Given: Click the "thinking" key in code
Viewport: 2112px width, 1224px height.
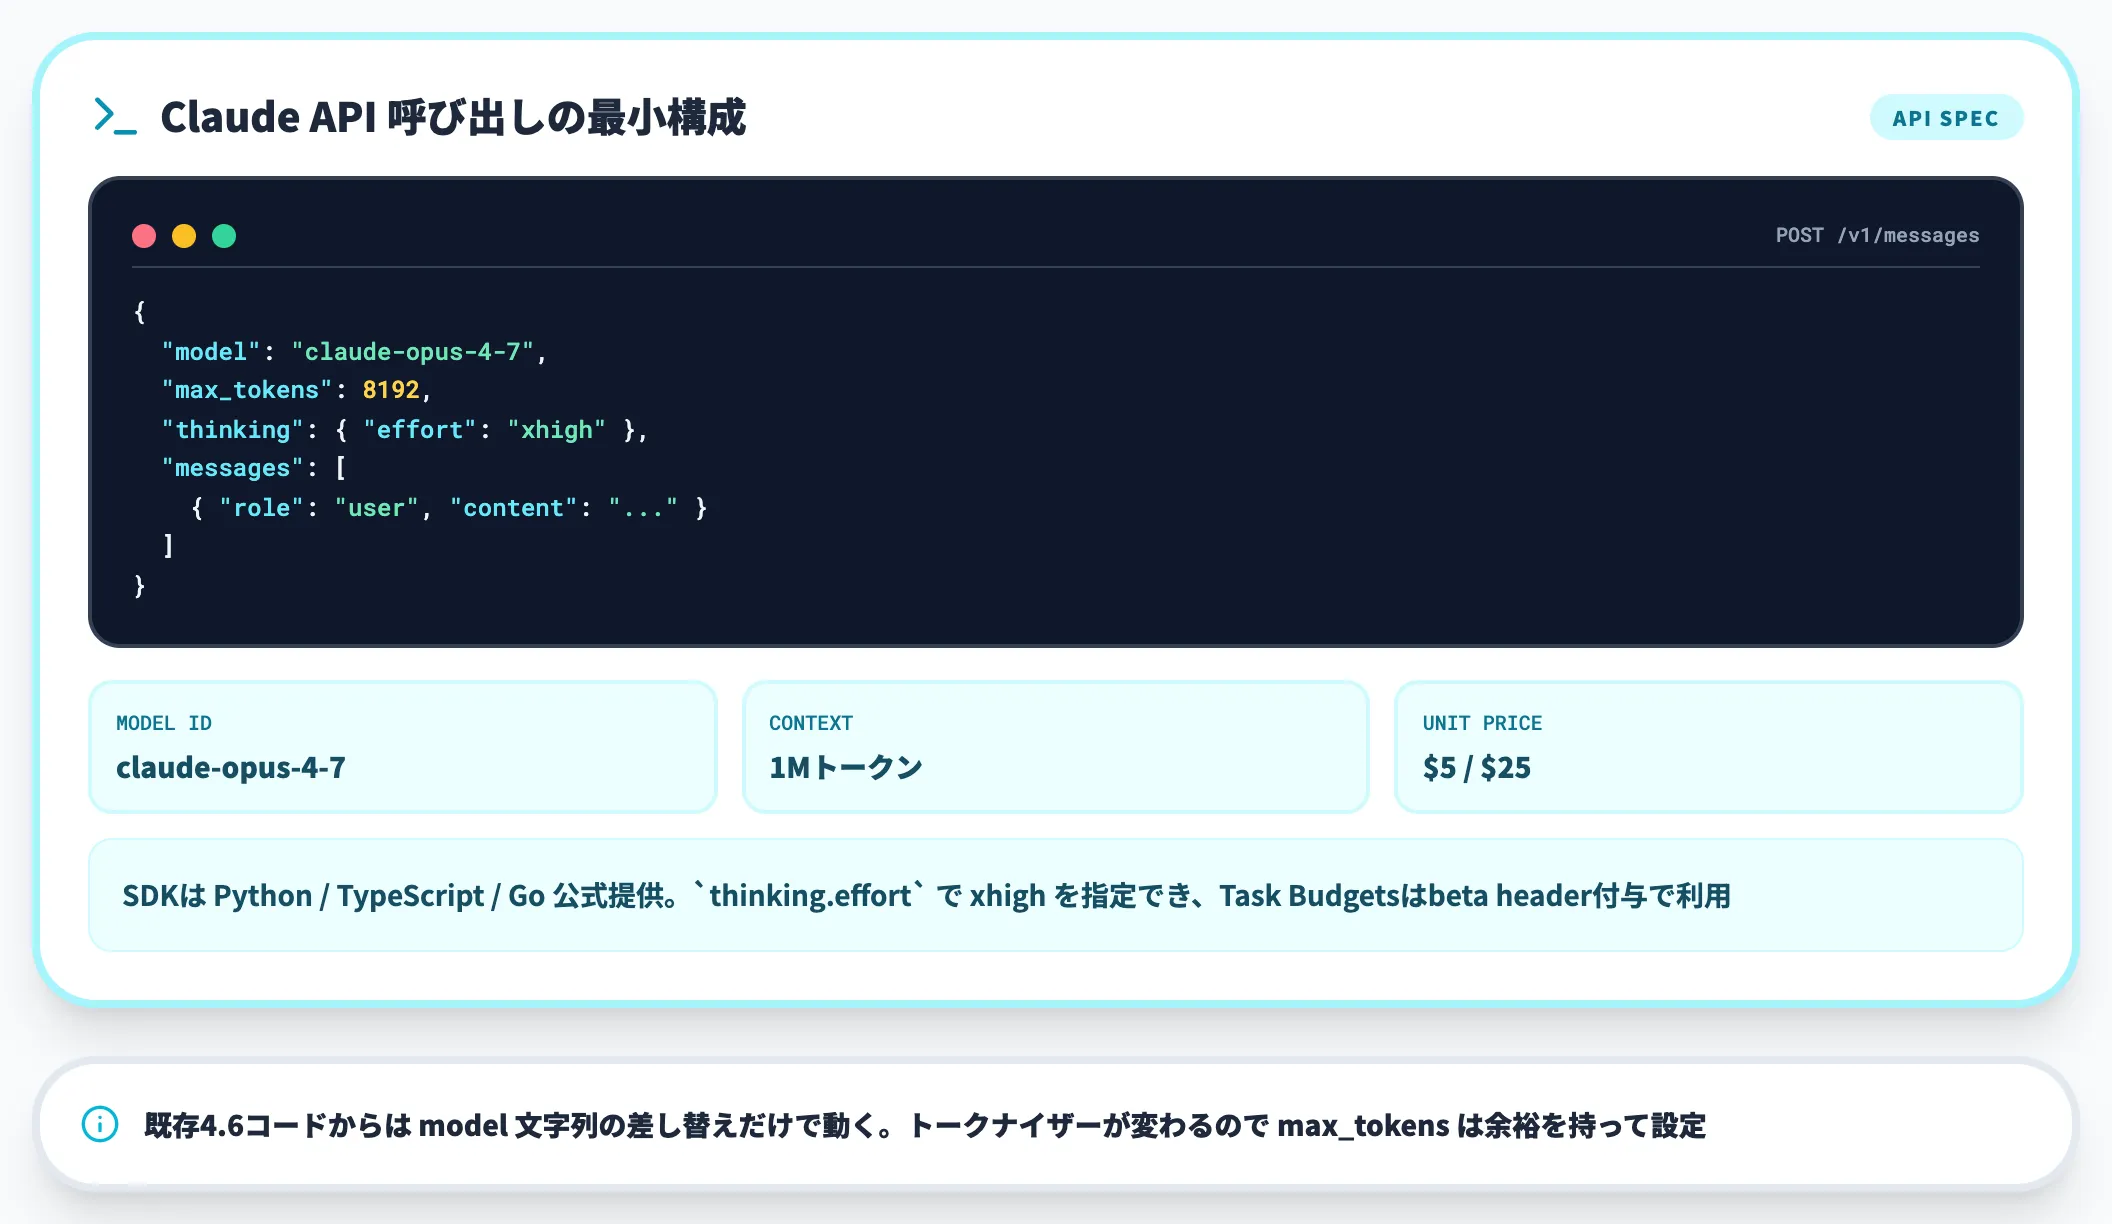Looking at the screenshot, I should point(232,430).
